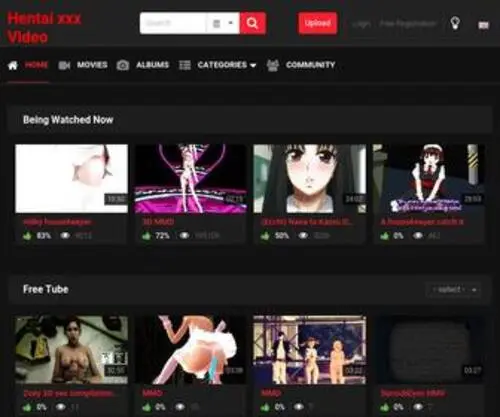Click the community people icon
This screenshot has height=417, width=500.
click(x=273, y=65)
